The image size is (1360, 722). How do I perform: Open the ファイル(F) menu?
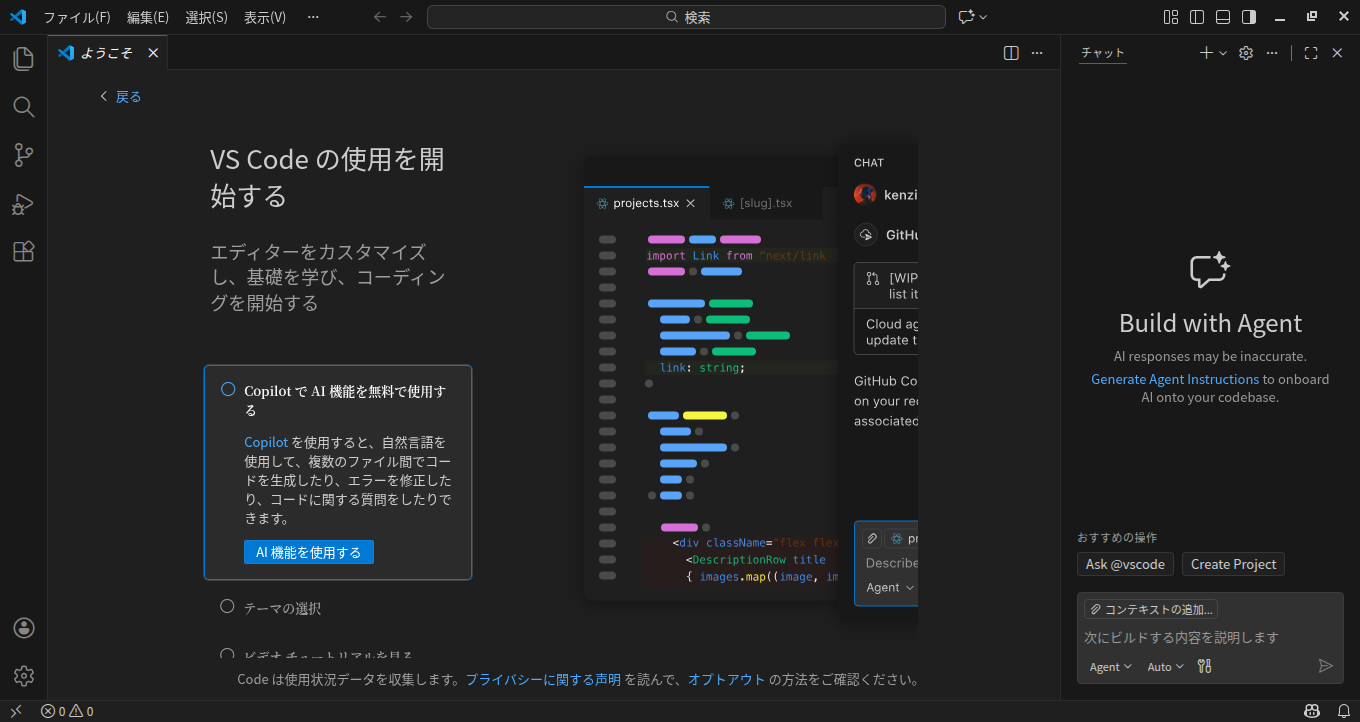[x=77, y=17]
